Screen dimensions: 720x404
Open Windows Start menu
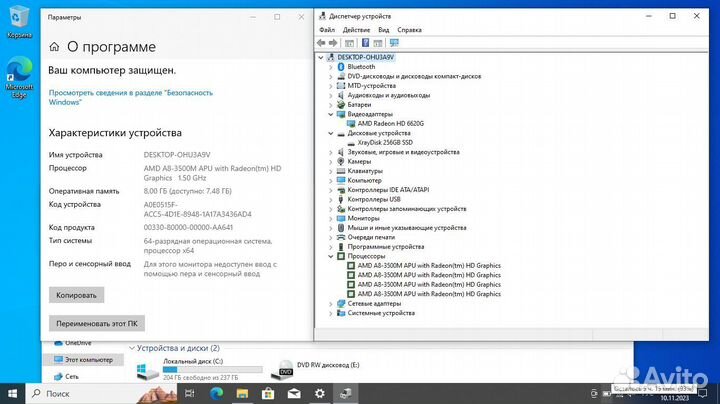[12, 394]
